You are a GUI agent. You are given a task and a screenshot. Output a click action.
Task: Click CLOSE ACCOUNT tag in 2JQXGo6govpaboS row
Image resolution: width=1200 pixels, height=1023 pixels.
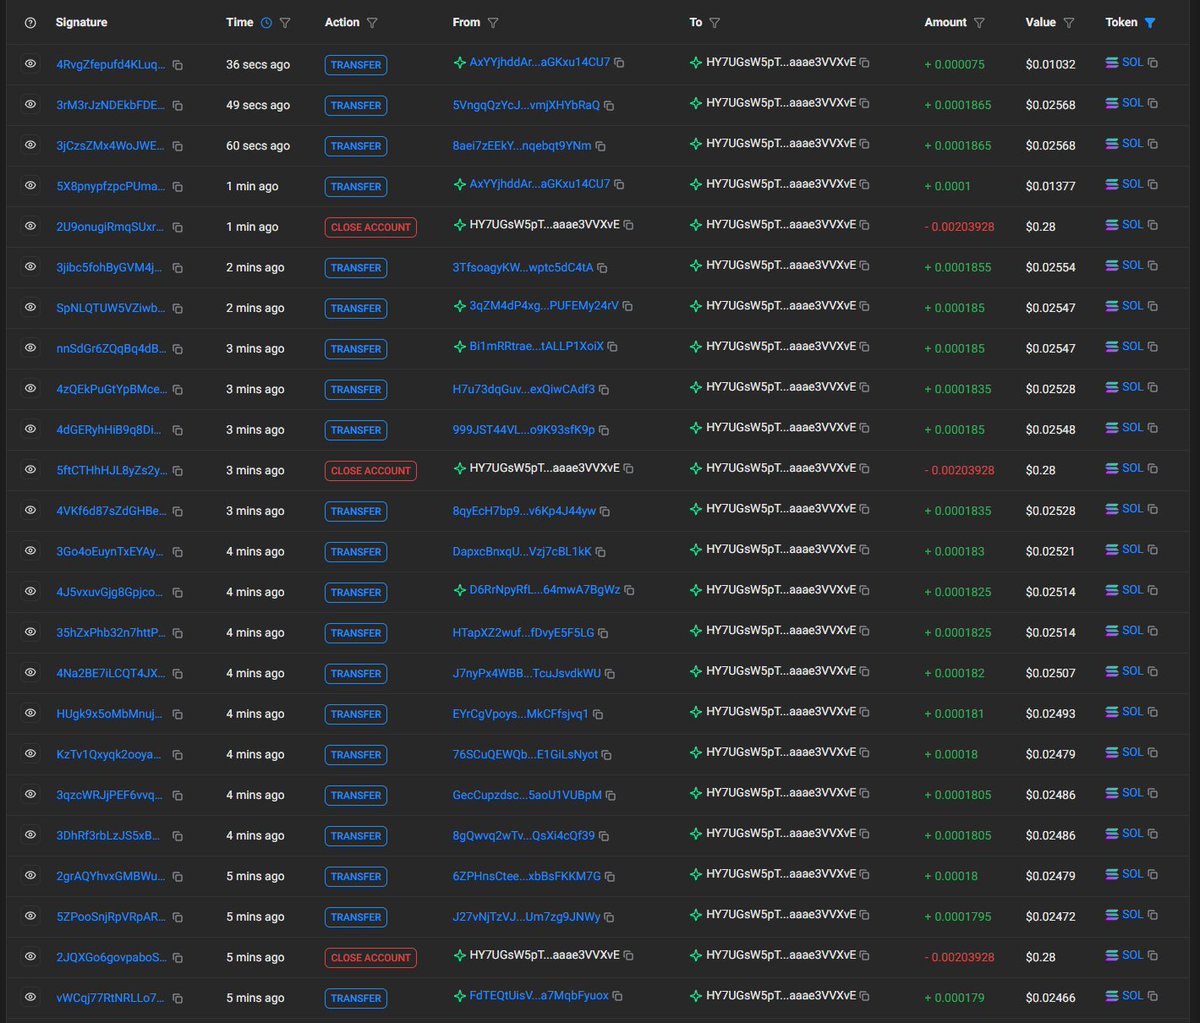coord(371,957)
